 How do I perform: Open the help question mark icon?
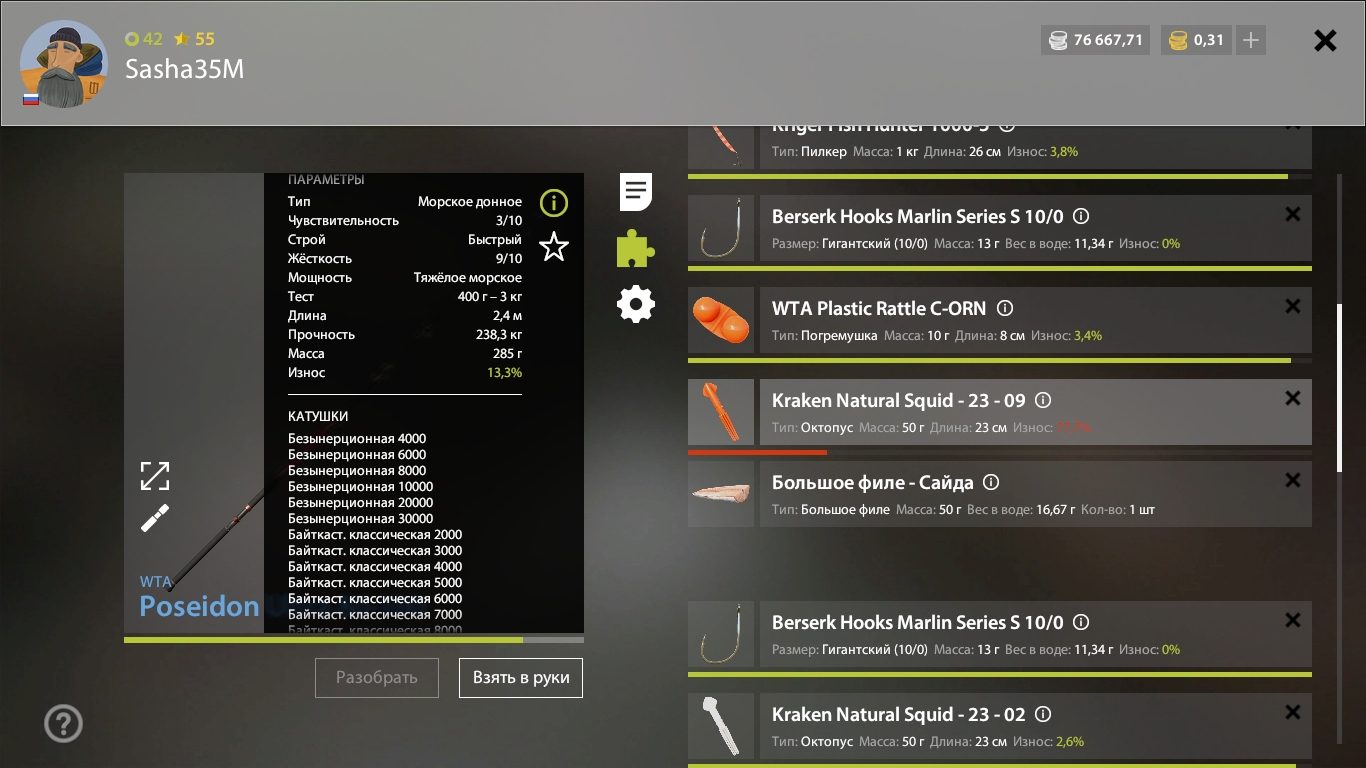64,723
